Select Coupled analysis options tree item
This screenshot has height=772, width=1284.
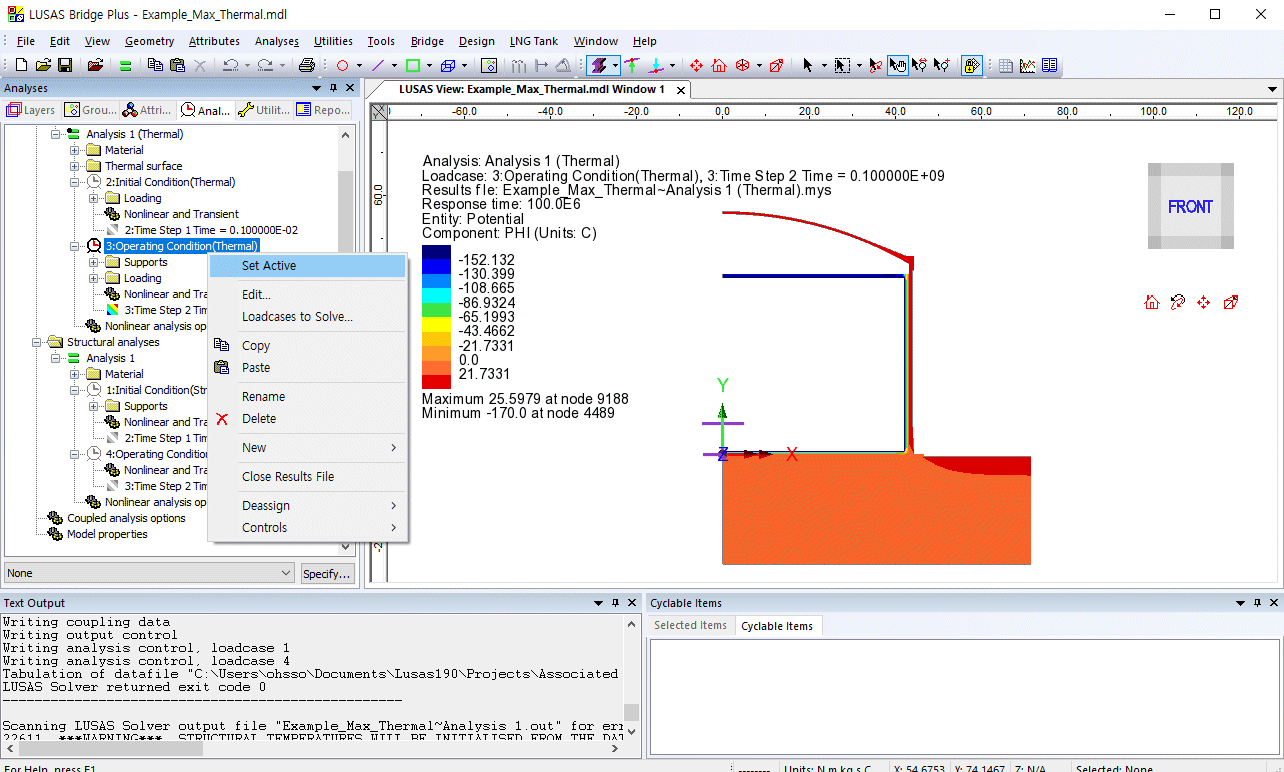(x=126, y=518)
